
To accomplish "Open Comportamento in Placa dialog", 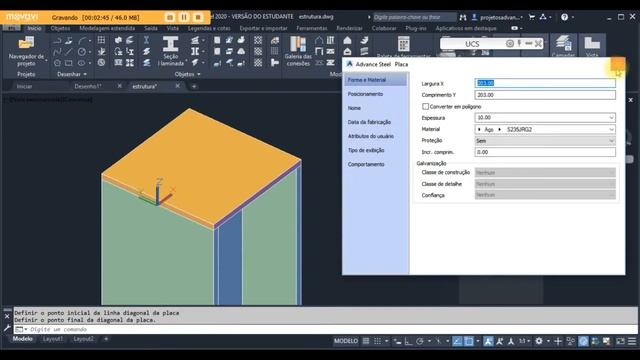I will coord(366,164).
